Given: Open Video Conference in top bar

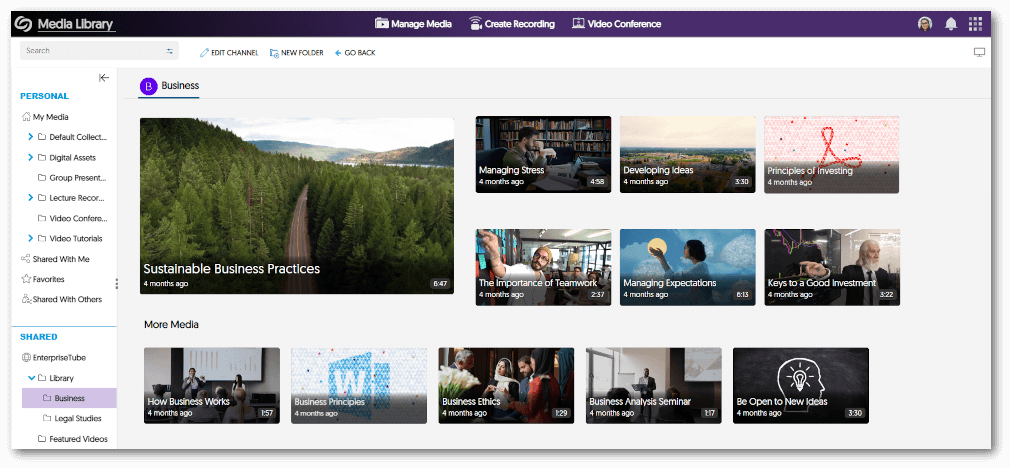Looking at the screenshot, I should point(616,24).
